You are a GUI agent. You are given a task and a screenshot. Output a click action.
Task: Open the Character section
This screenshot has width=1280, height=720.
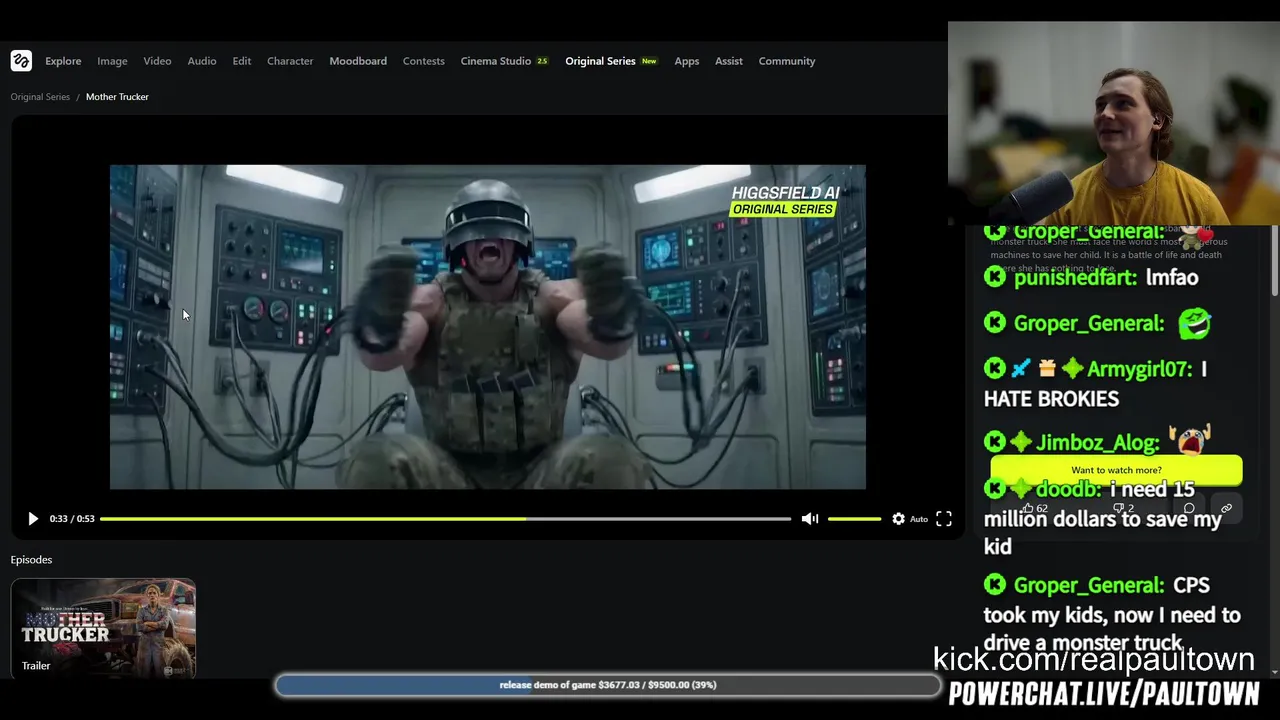tap(290, 61)
